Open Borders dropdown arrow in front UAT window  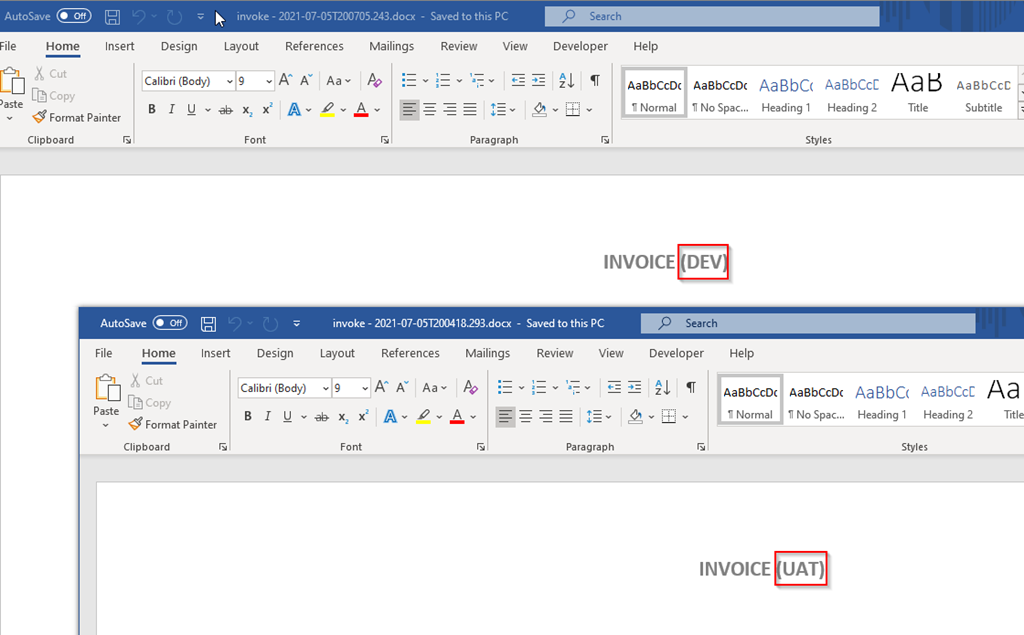pos(685,417)
